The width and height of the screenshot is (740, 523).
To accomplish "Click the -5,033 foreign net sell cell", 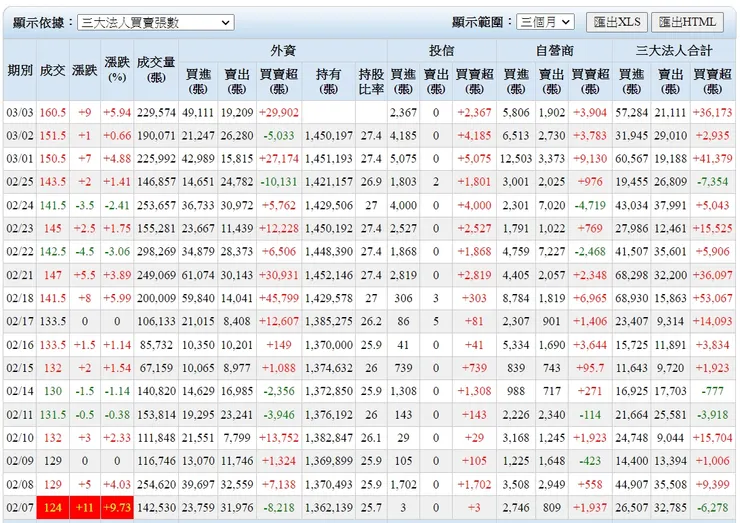I will [x=279, y=135].
